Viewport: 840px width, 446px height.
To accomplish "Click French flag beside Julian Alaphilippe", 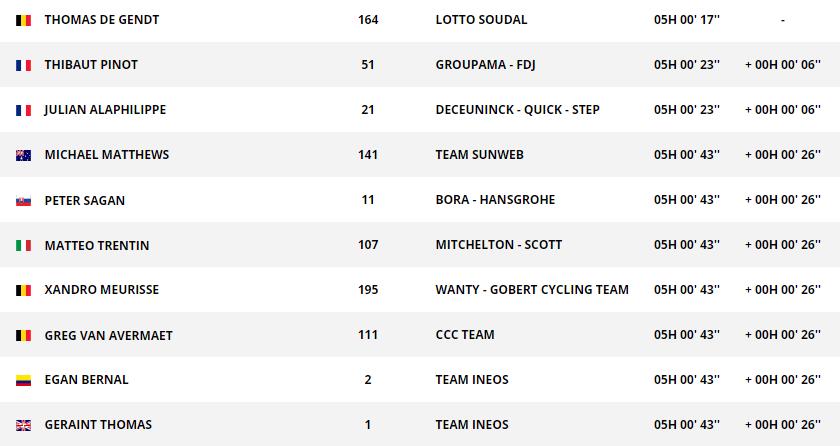I will [23, 110].
